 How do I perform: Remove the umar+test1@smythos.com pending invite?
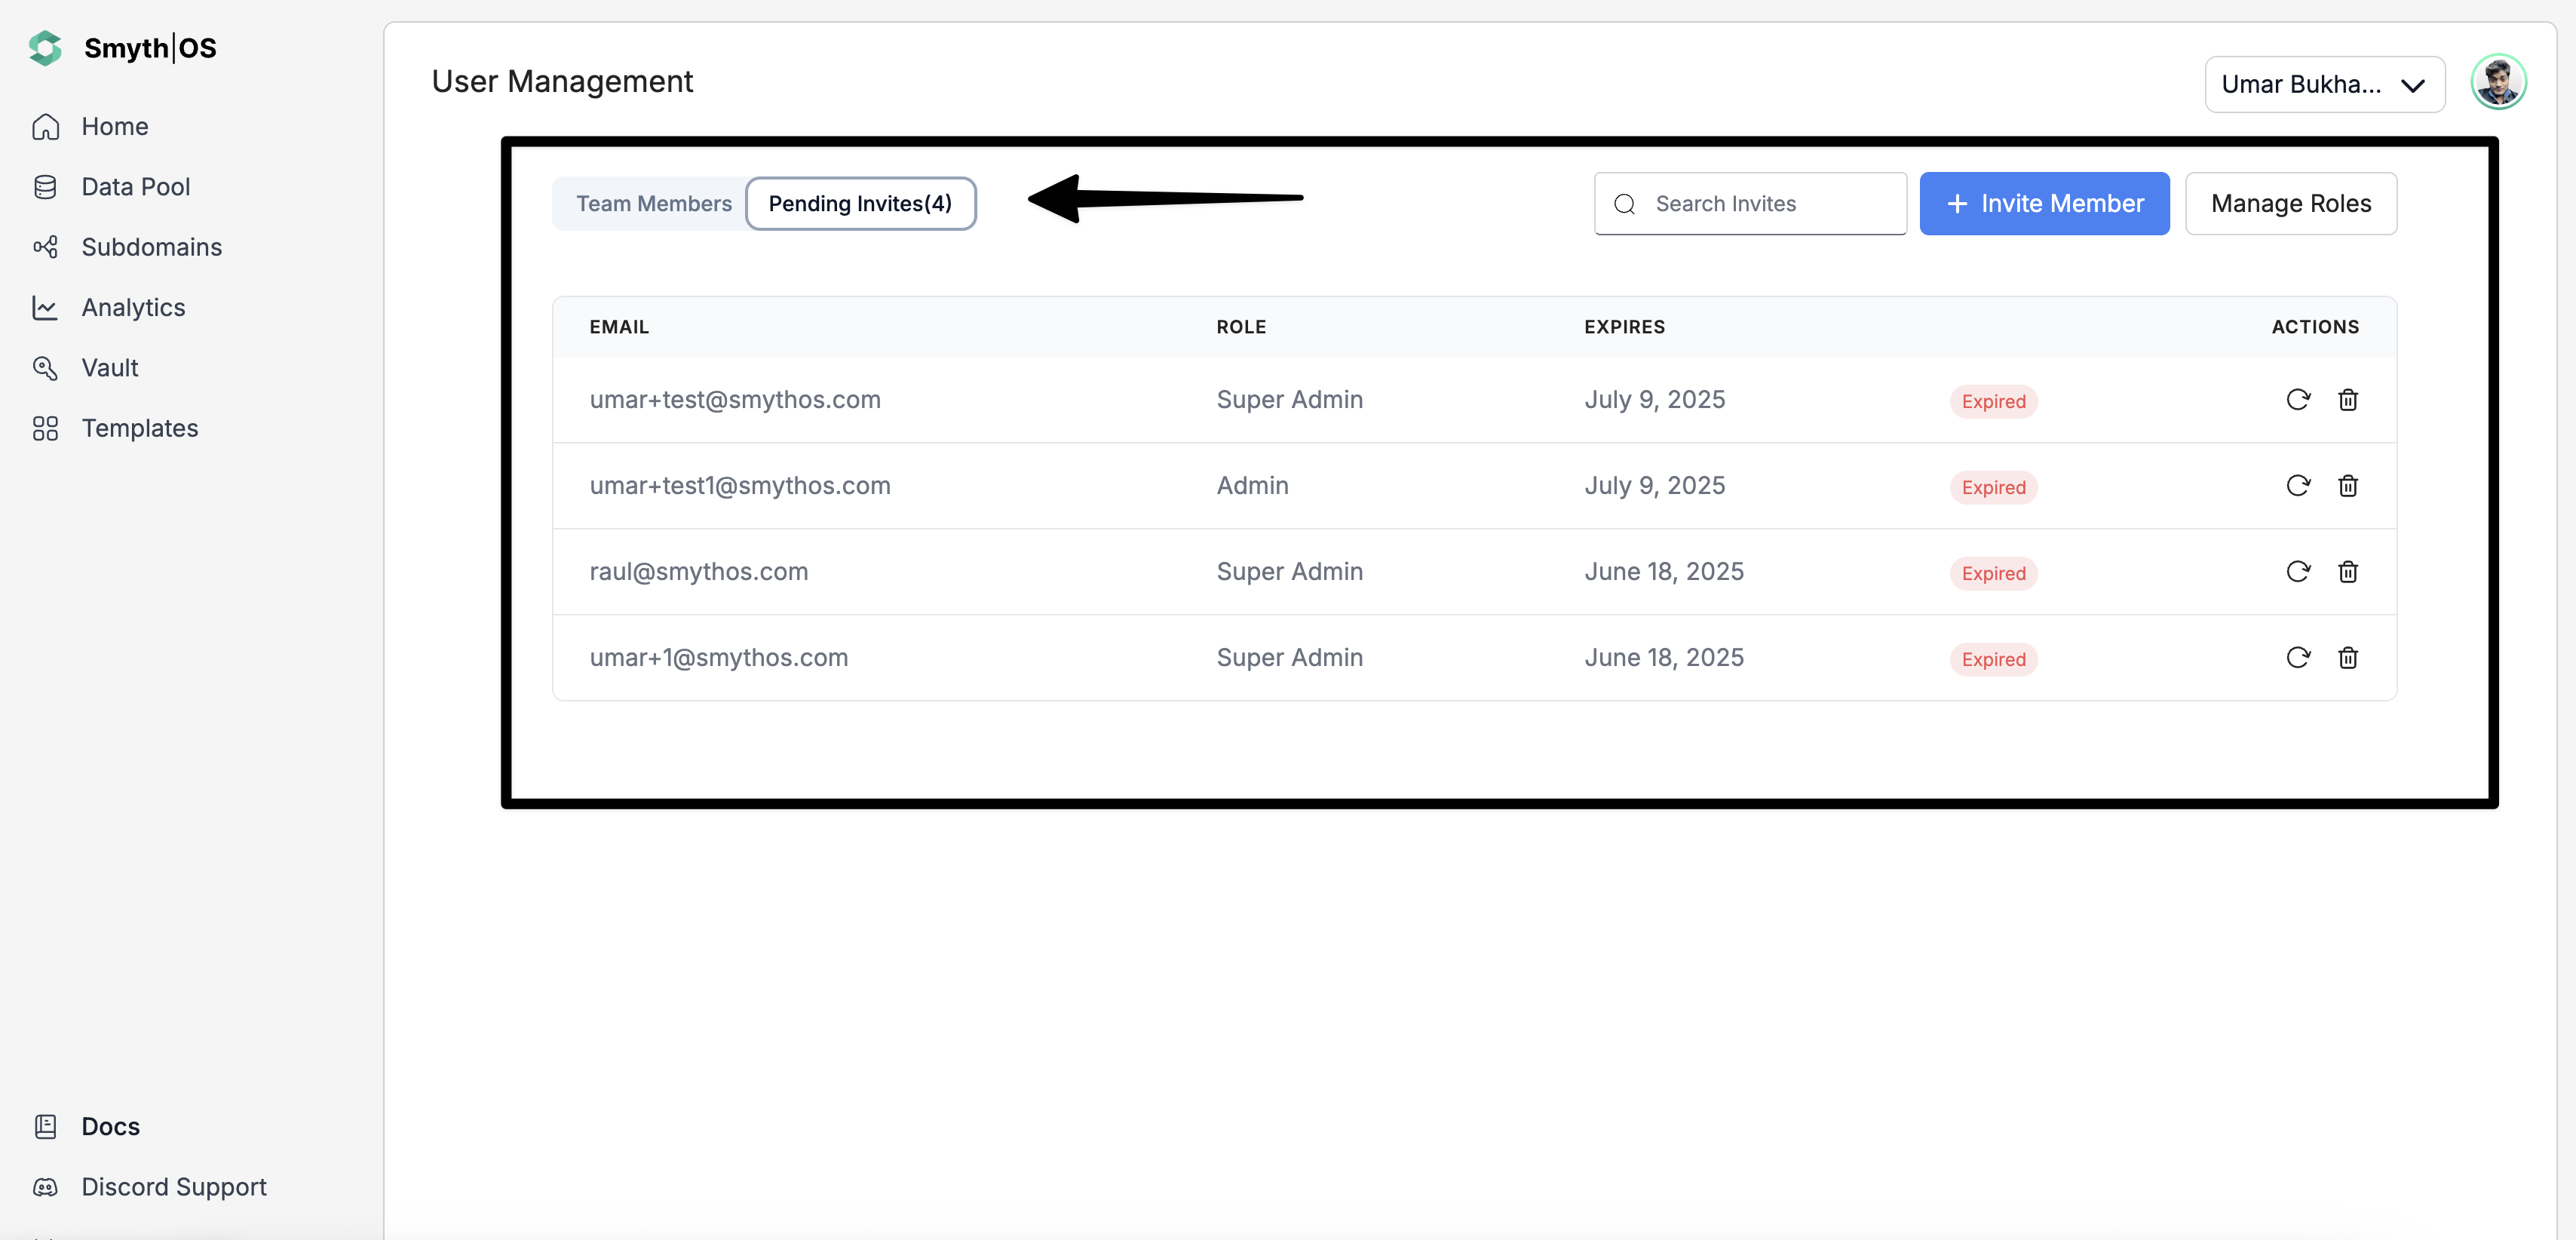tap(2349, 486)
